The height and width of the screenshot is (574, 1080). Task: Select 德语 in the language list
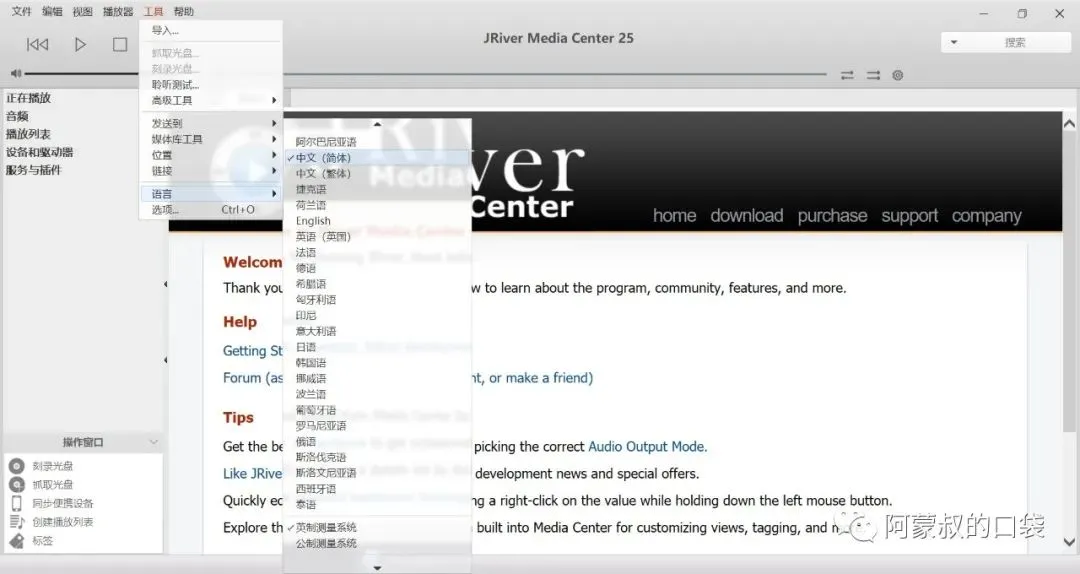[377, 268]
